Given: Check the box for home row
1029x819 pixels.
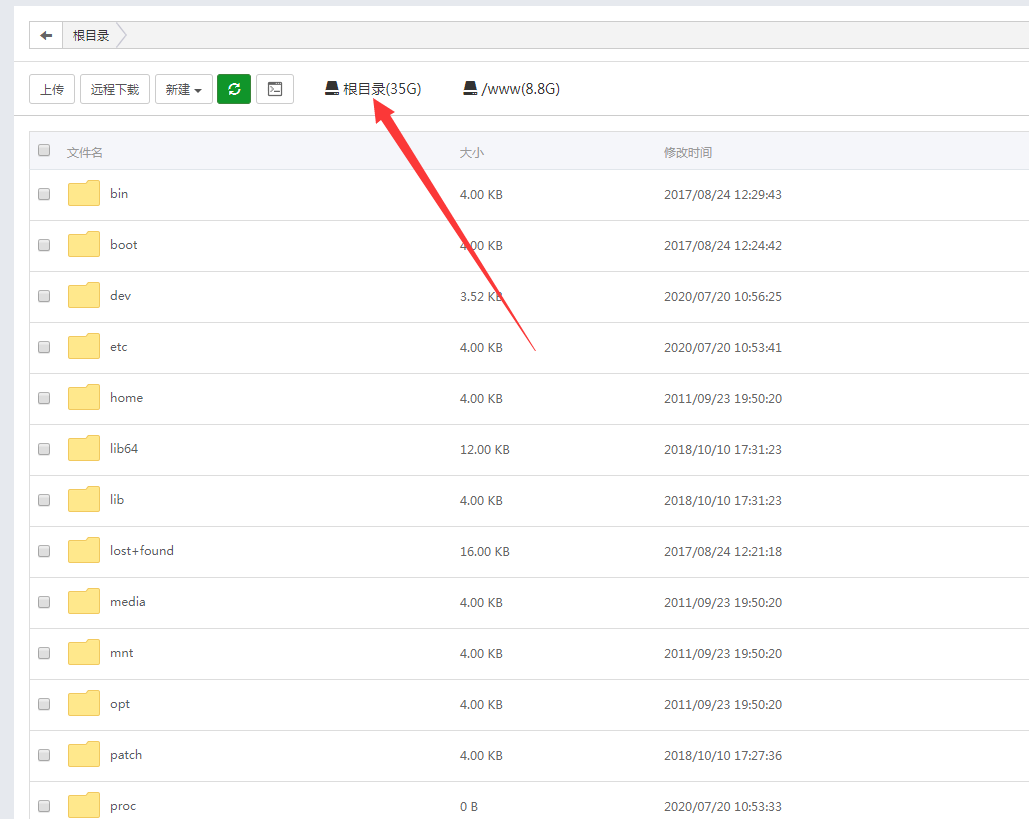Looking at the screenshot, I should [44, 398].
